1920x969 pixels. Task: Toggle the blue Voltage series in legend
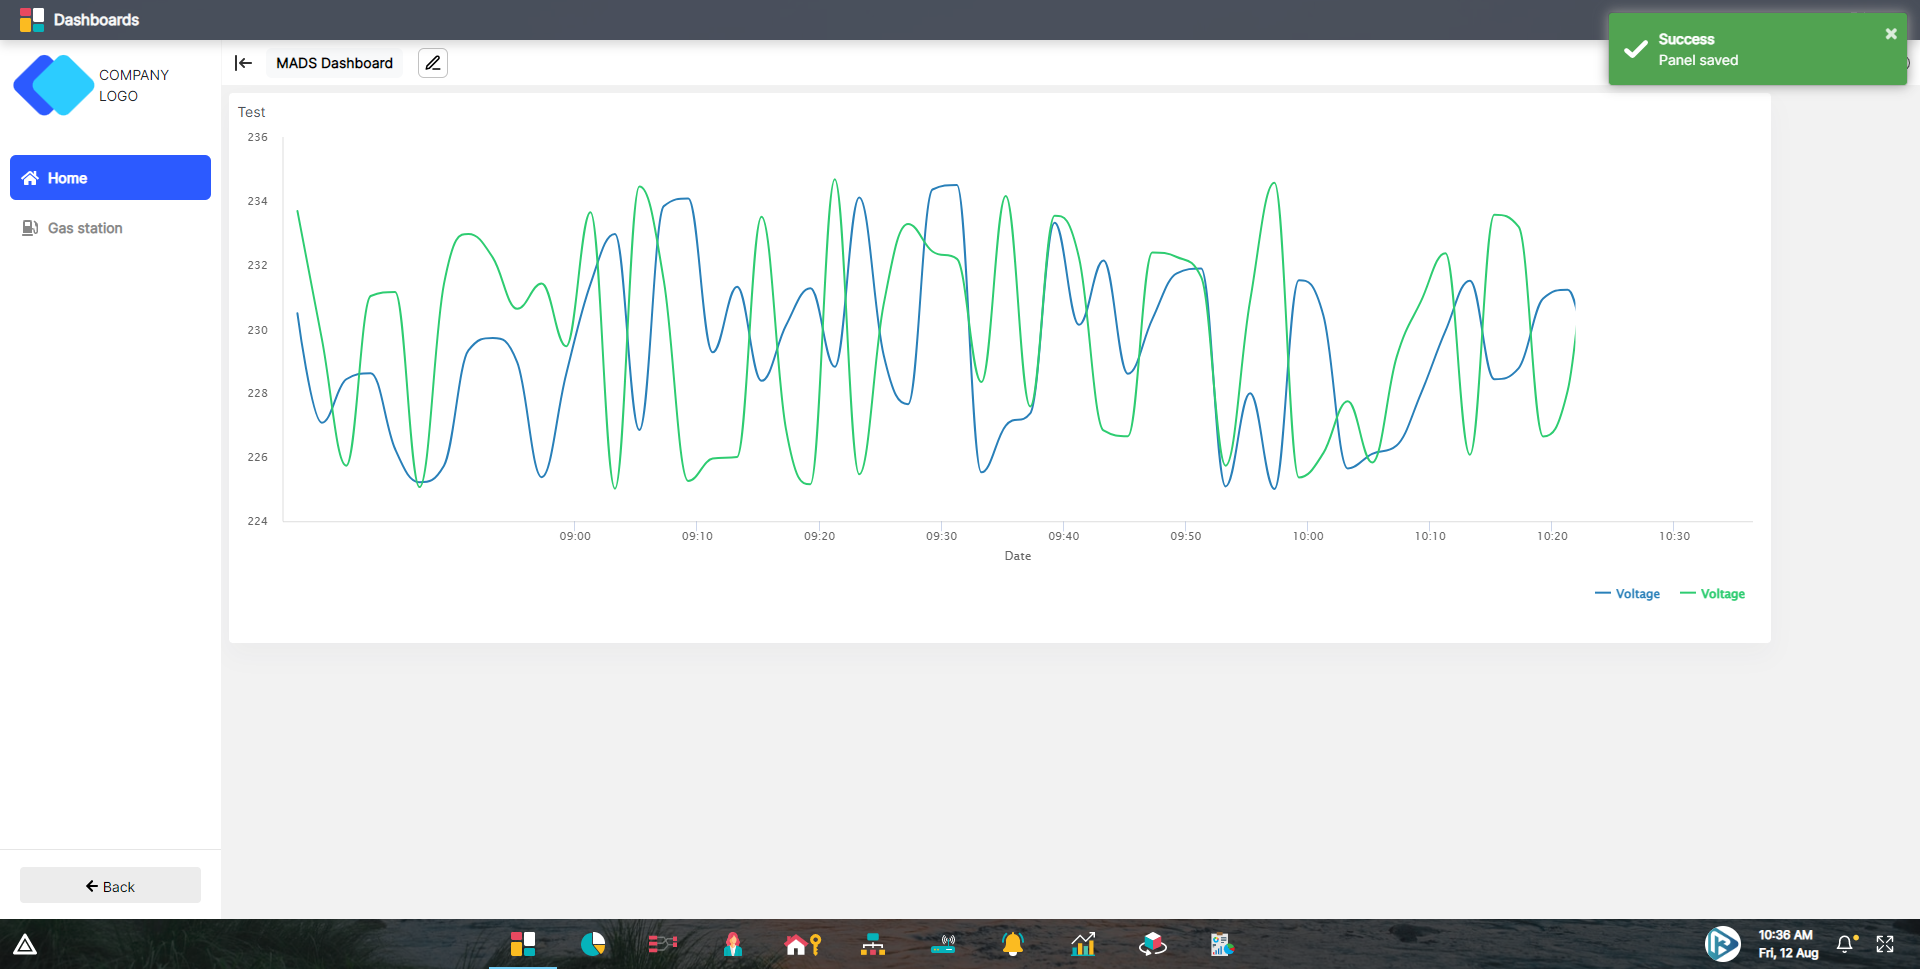[1627, 593]
